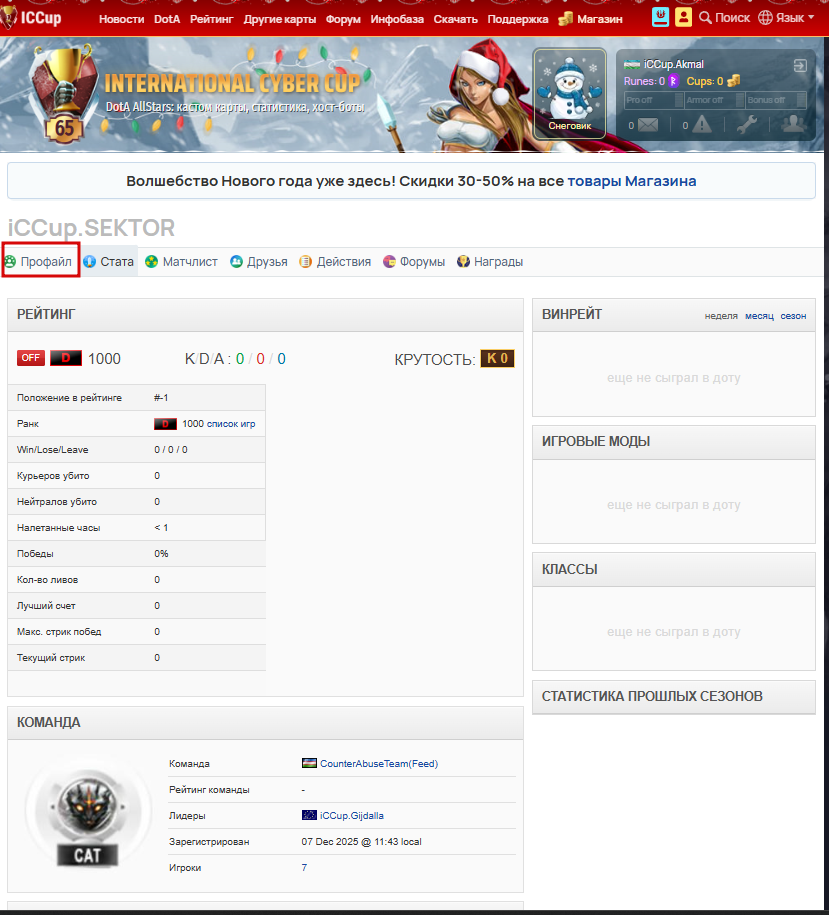Click the red OFF badge in rating panel
829x915 pixels.
pyautogui.click(x=31, y=358)
